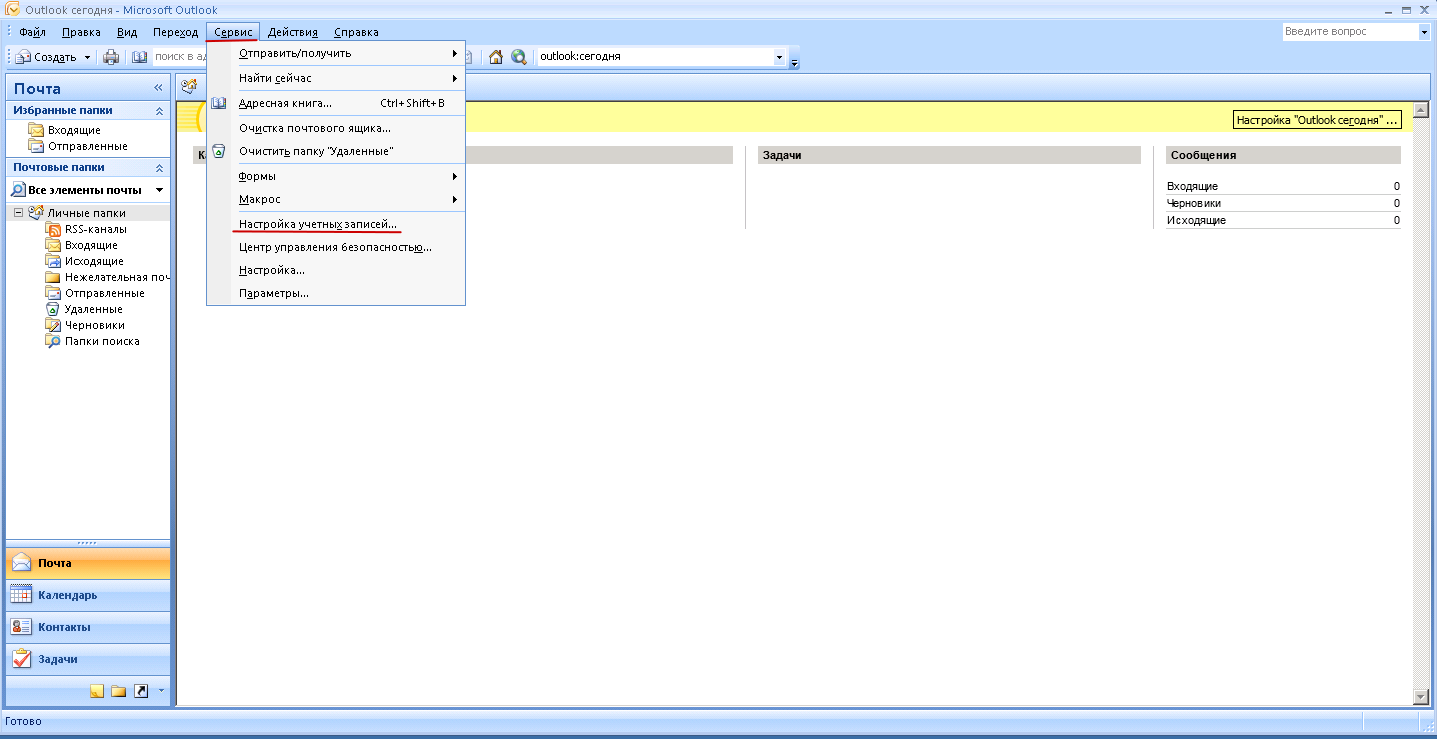1437x739 pixels.
Task: Click the Home icon in the web toolbar
Action: click(495, 57)
